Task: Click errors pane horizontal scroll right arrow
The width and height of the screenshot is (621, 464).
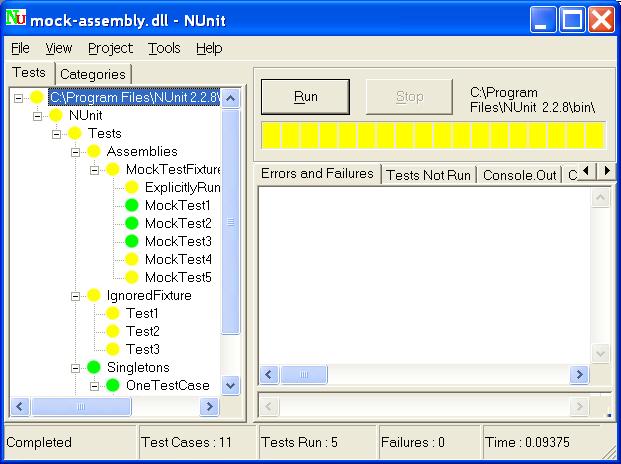Action: coord(579,375)
